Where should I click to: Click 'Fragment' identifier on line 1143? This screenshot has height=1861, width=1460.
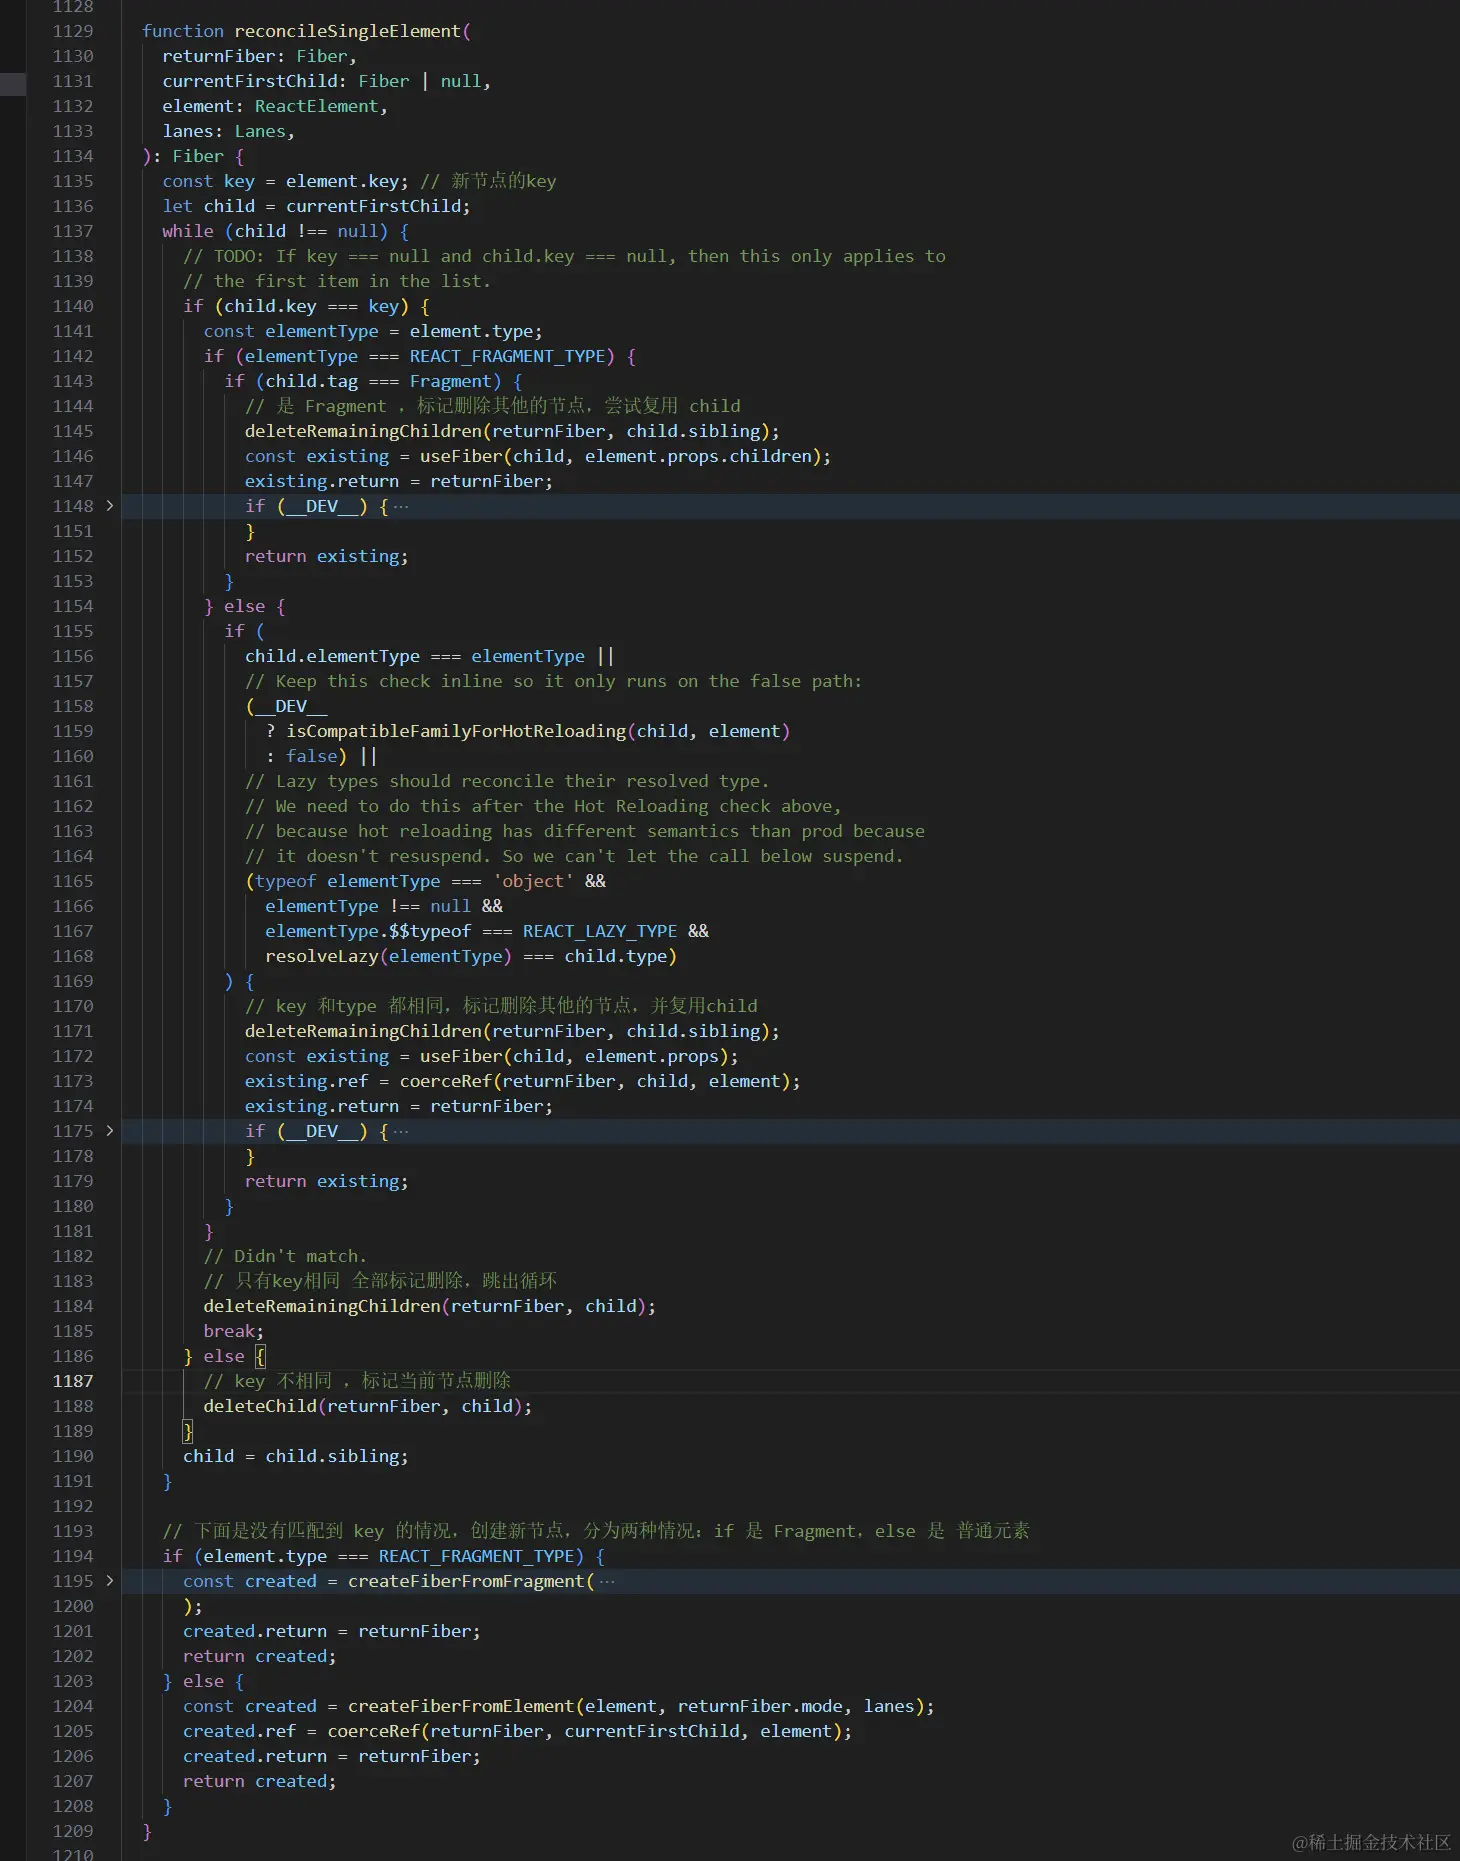[x=451, y=381]
